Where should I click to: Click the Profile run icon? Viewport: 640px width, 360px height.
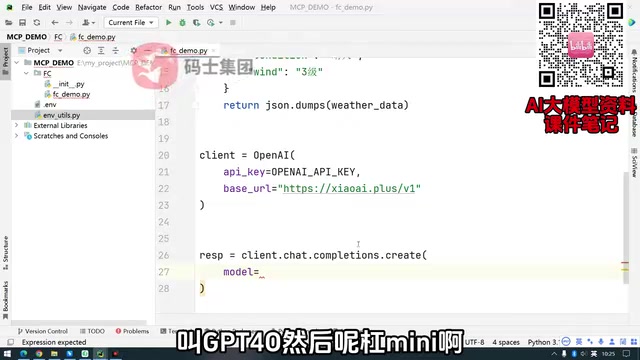211,22
